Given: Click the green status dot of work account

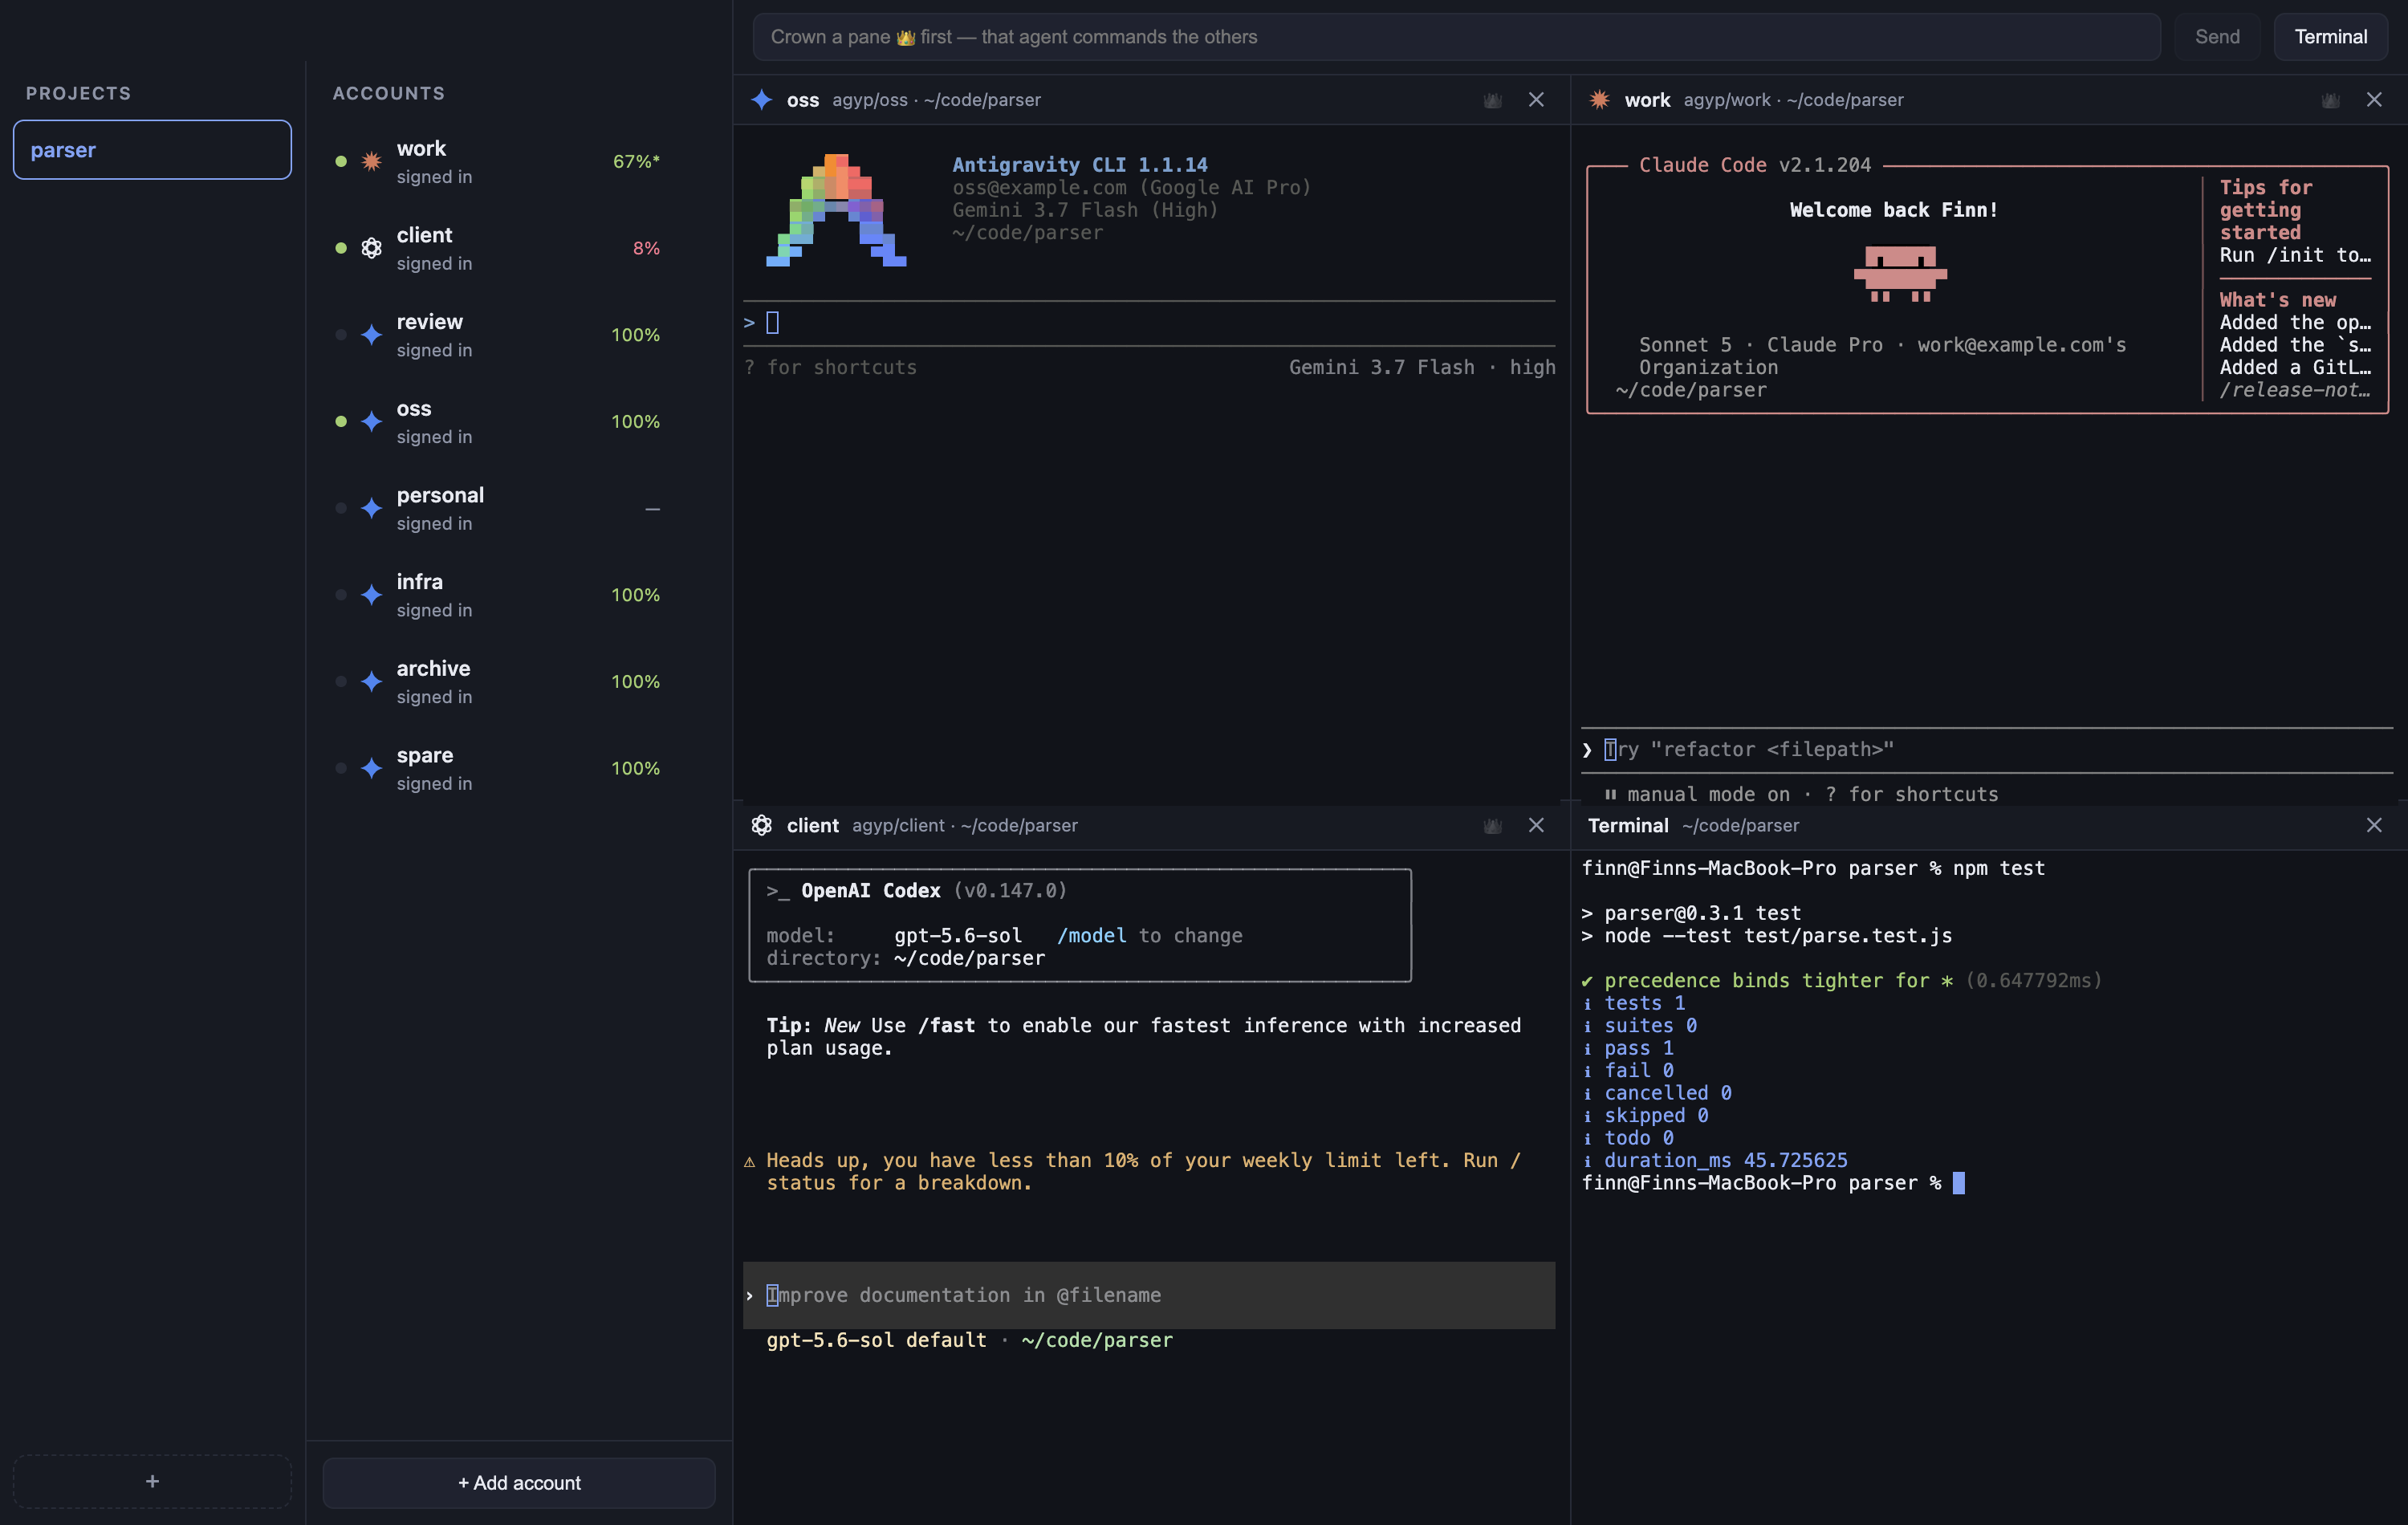Looking at the screenshot, I should [x=341, y=161].
